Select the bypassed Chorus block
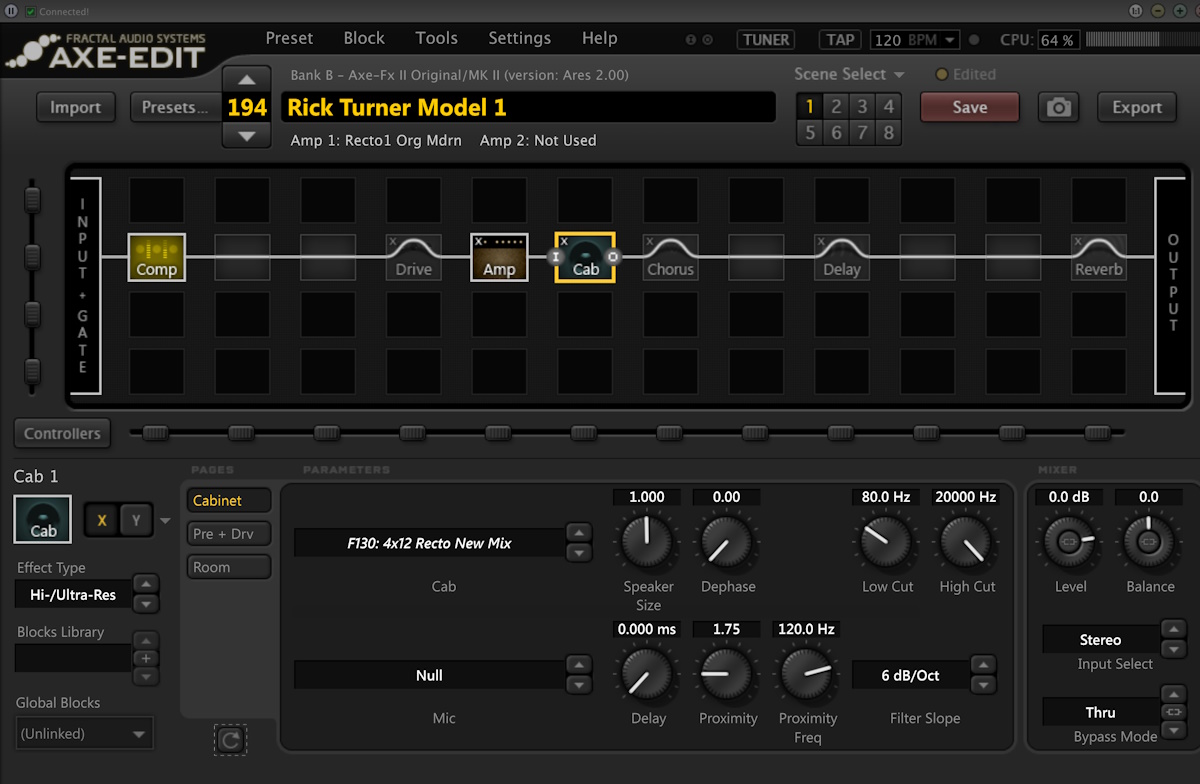 point(670,257)
